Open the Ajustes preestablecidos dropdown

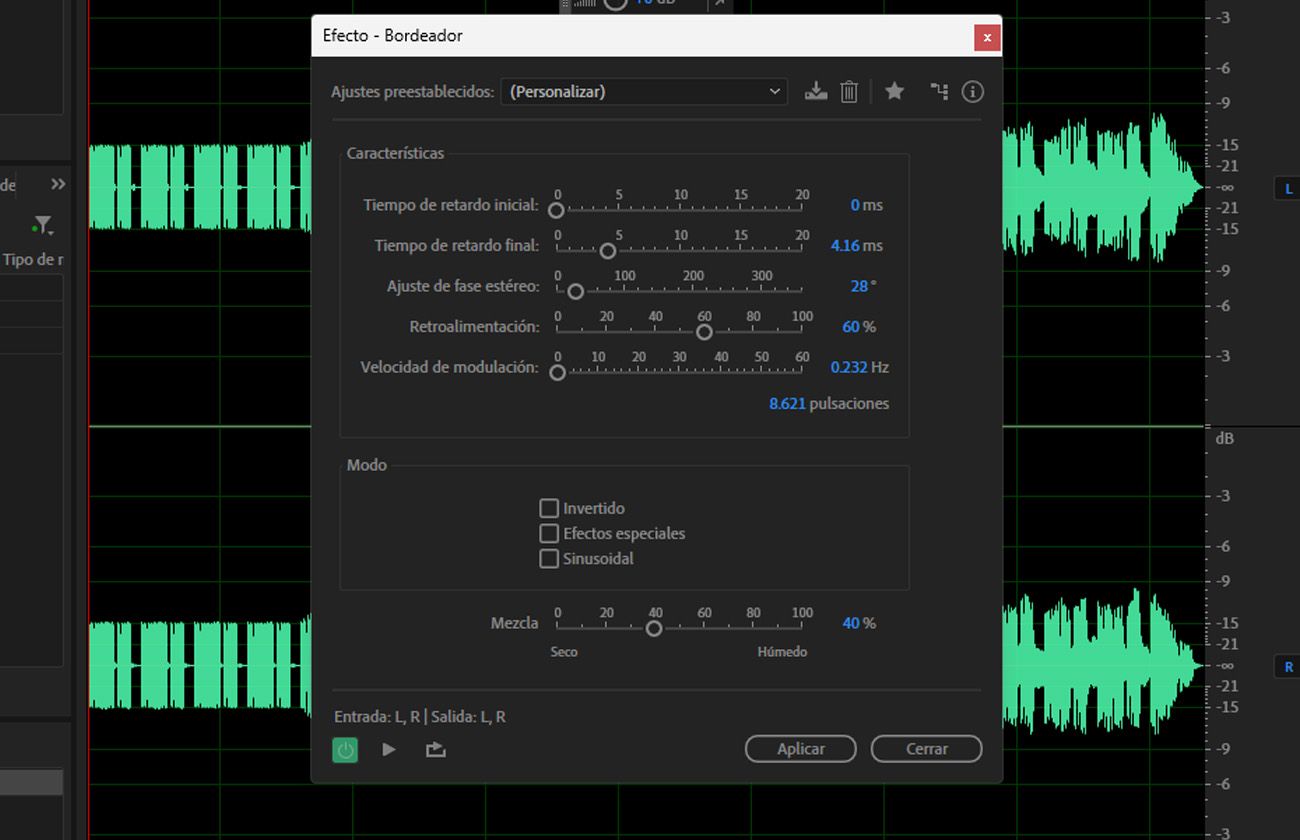click(775, 91)
